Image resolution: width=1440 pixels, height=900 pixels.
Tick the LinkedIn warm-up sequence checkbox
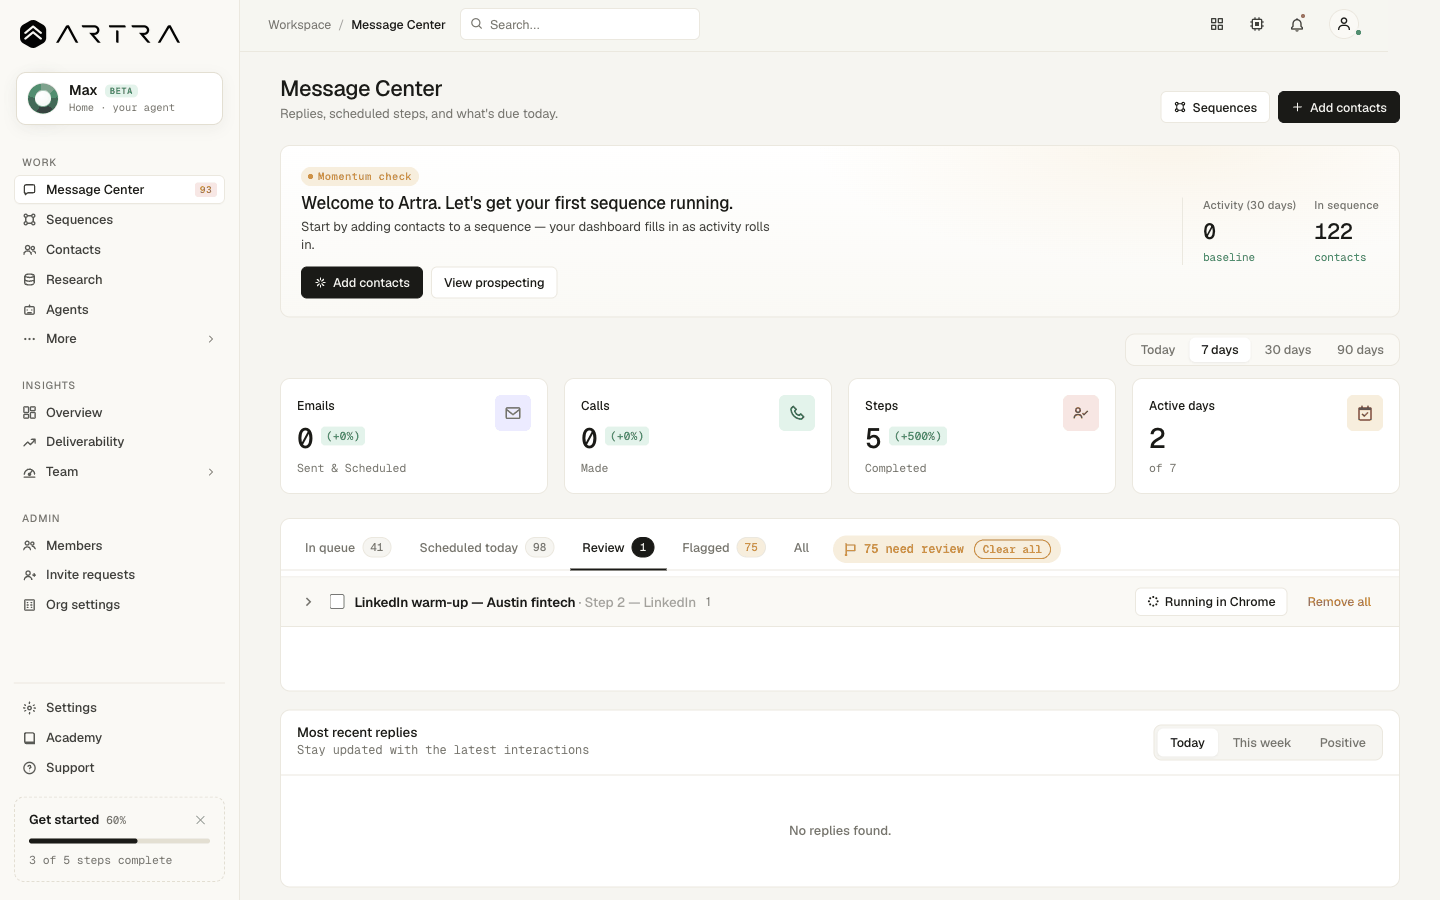coord(337,602)
